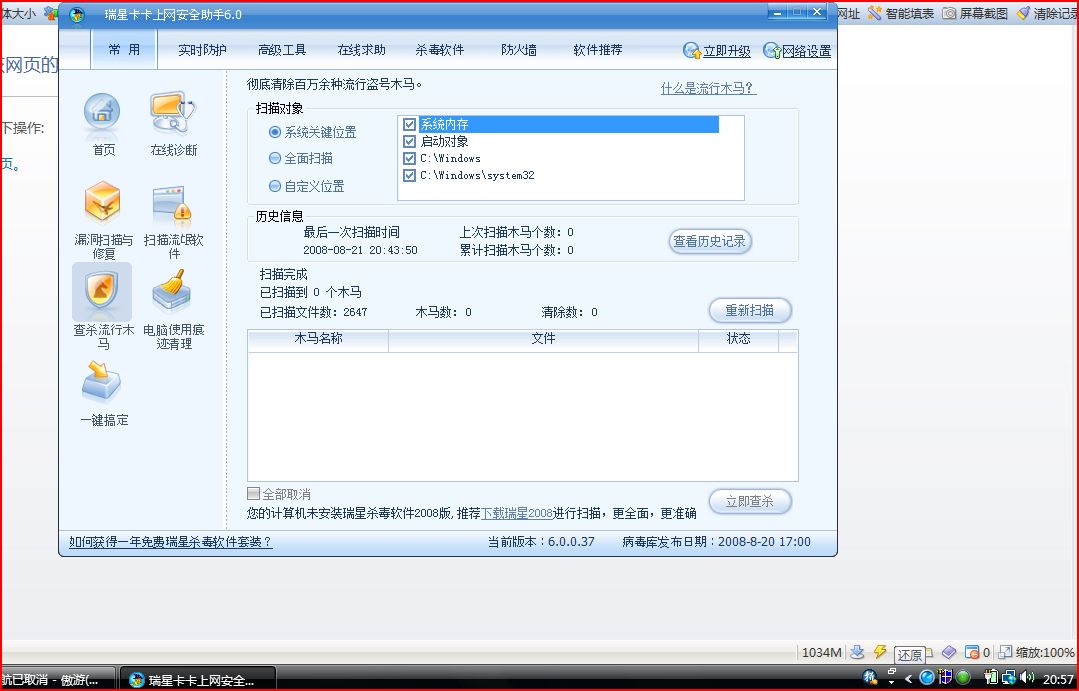1079x691 pixels.
Task: Click the 20:57 taskbar clock
Action: pos(1058,679)
